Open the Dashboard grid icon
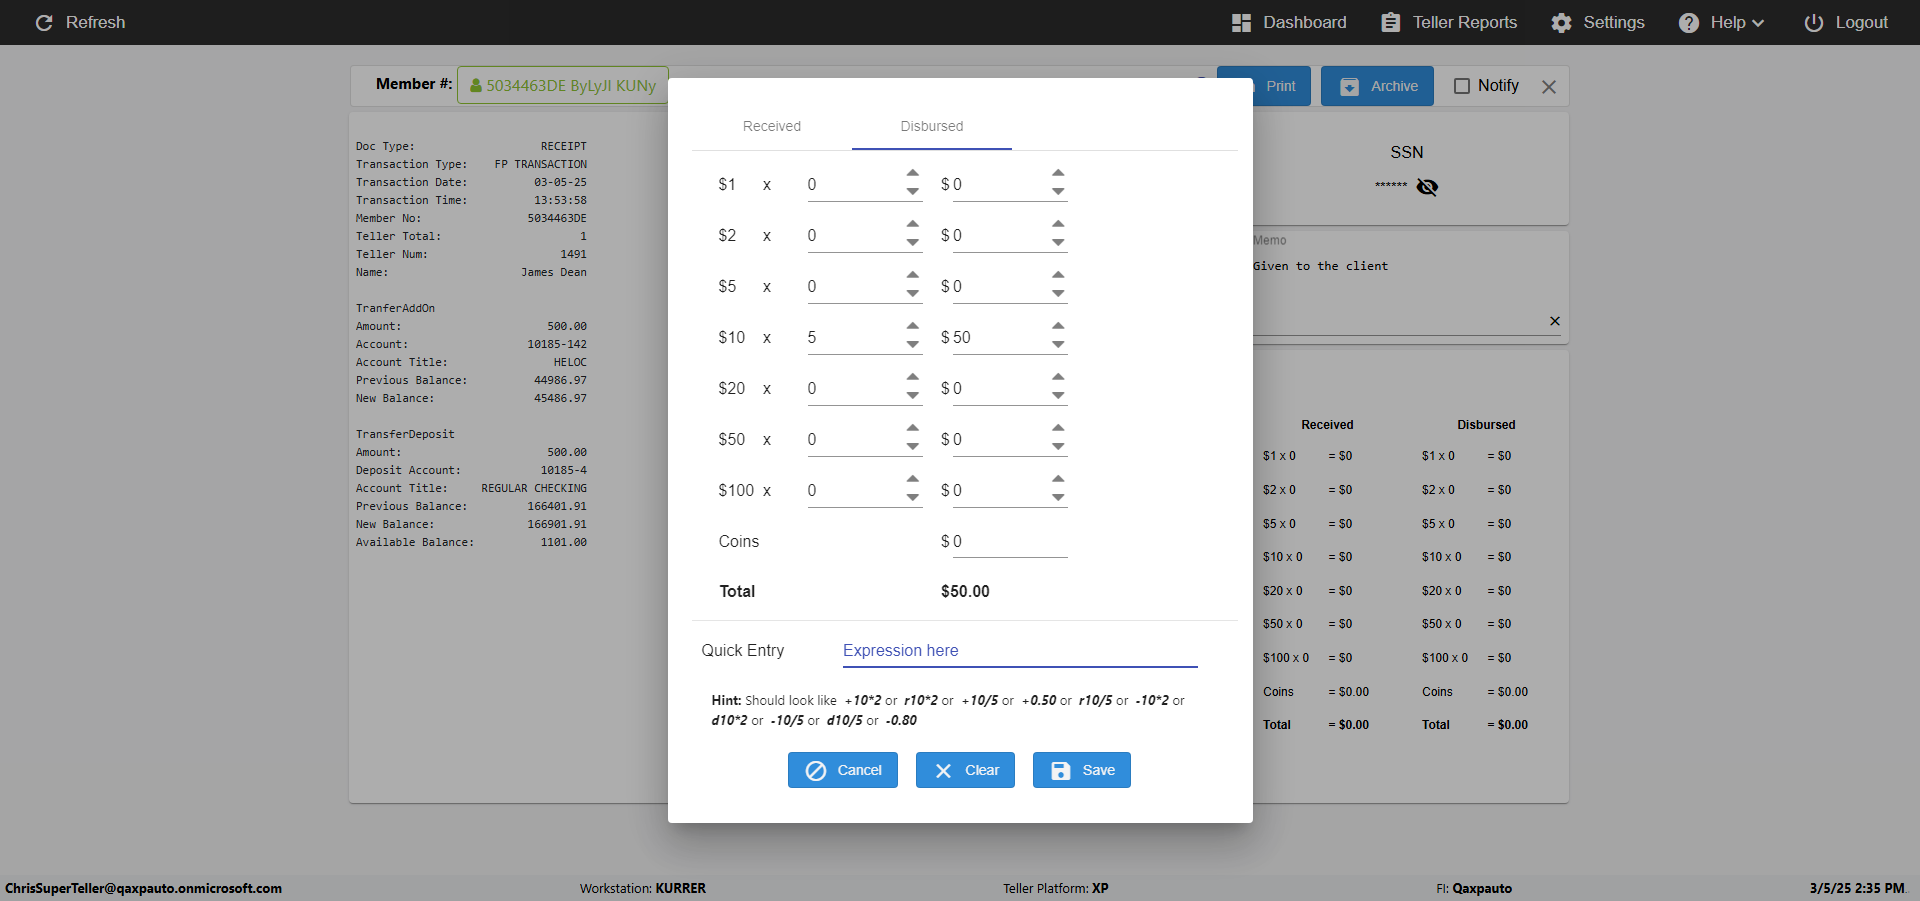The height and width of the screenshot is (901, 1920). click(x=1241, y=22)
